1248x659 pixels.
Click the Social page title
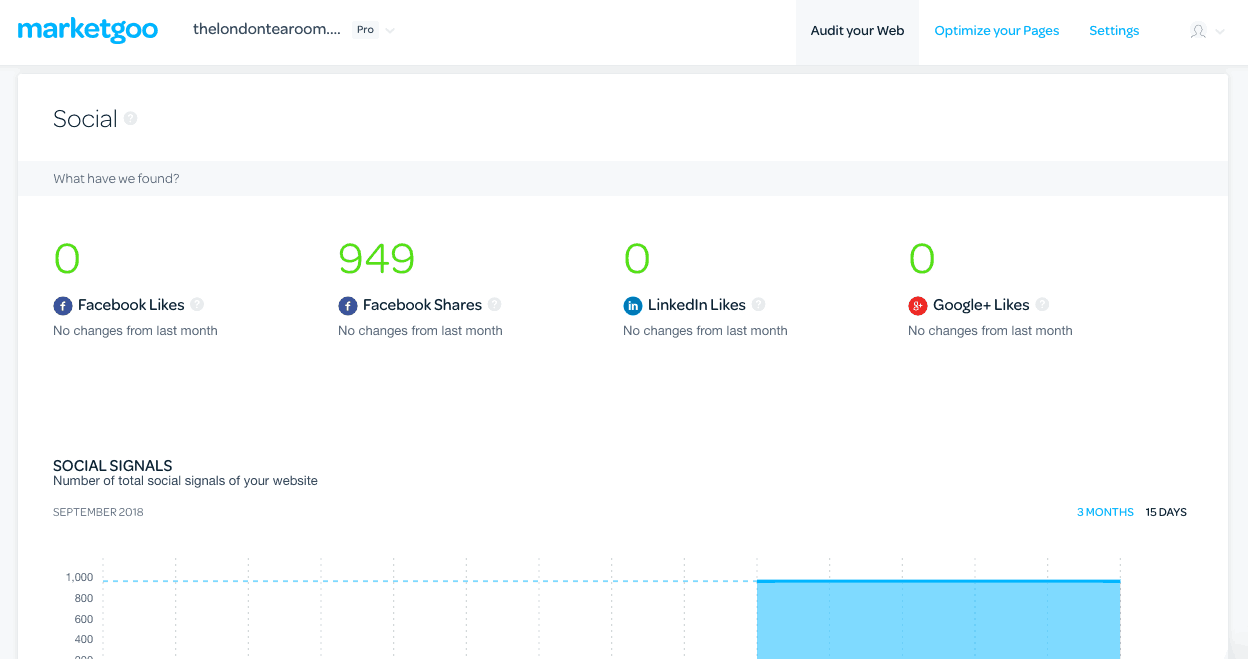[85, 119]
